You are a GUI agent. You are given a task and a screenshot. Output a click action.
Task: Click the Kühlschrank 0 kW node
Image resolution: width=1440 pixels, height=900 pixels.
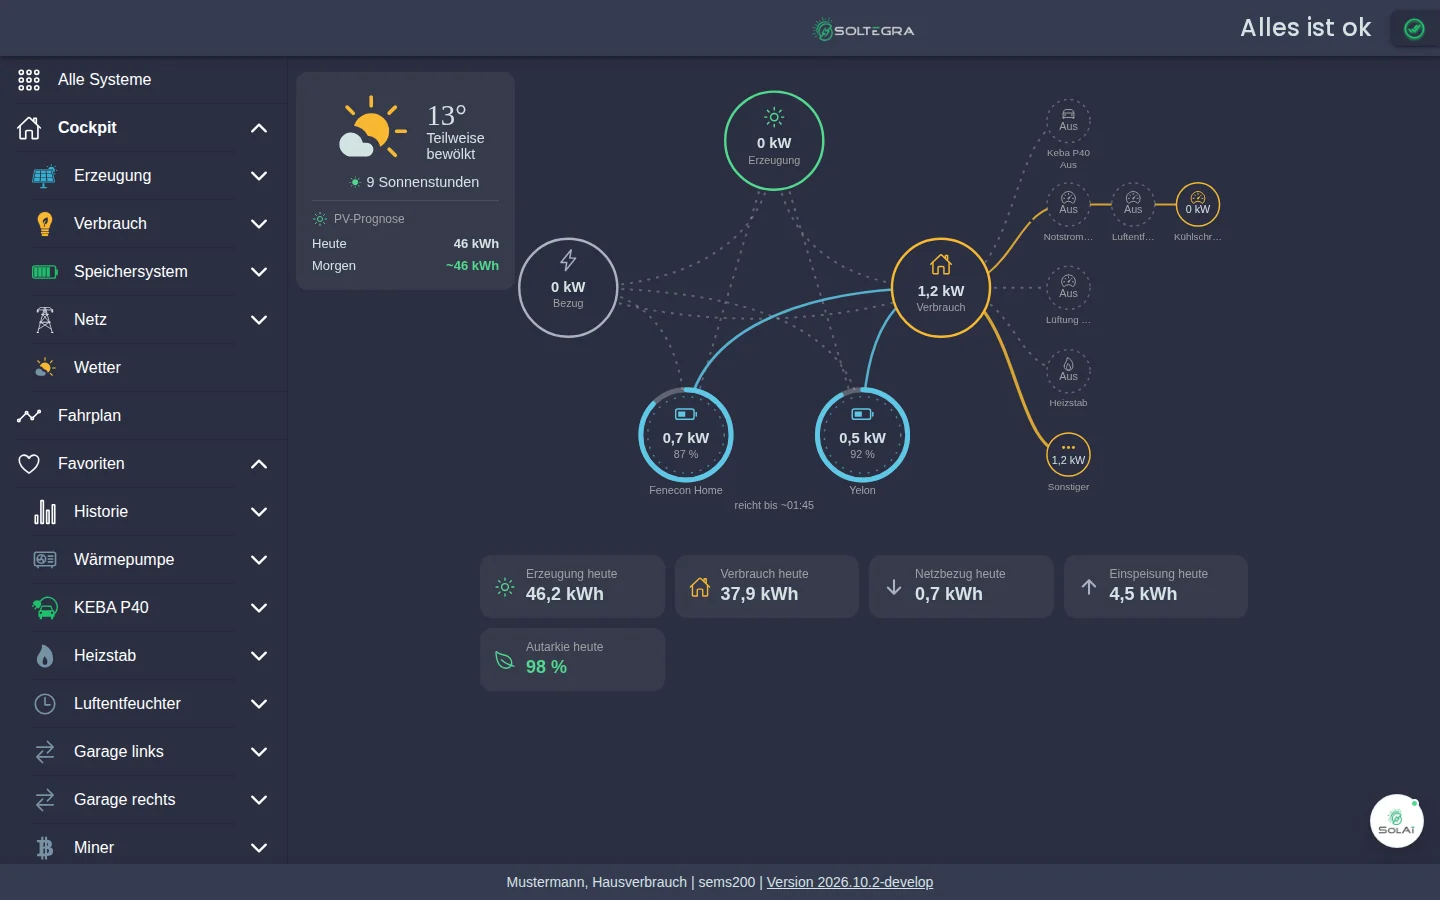click(x=1198, y=205)
